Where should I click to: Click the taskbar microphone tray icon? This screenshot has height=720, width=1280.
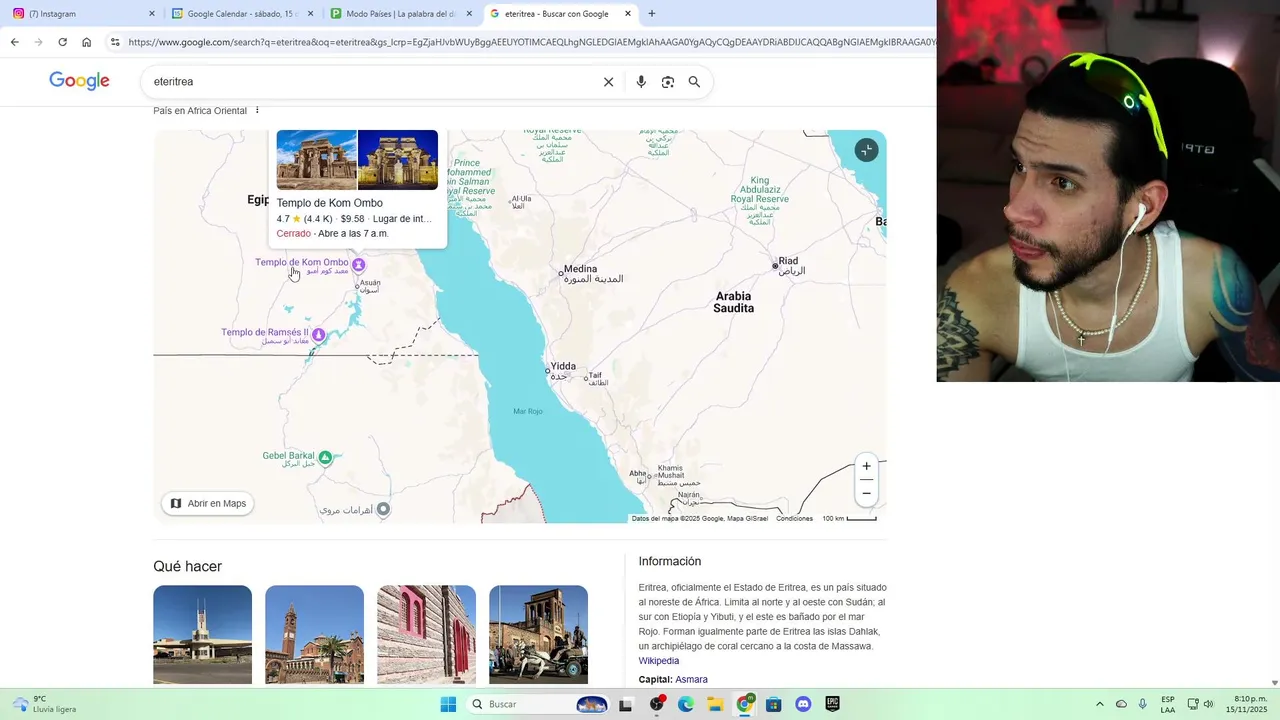click(x=1142, y=704)
